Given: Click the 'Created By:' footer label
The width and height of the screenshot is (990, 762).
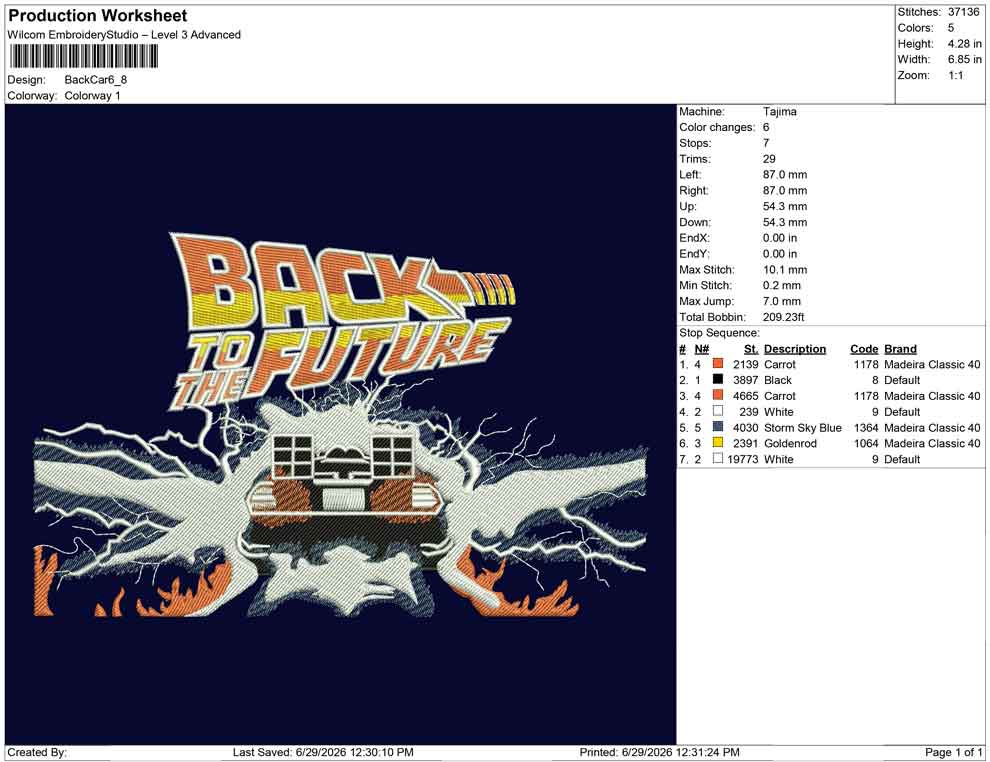Looking at the screenshot, I should [x=37, y=752].
